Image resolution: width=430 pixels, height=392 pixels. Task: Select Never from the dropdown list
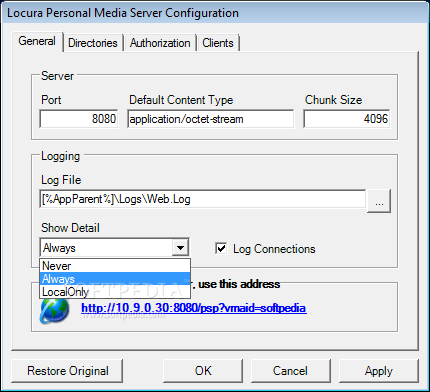pyautogui.click(x=115, y=266)
